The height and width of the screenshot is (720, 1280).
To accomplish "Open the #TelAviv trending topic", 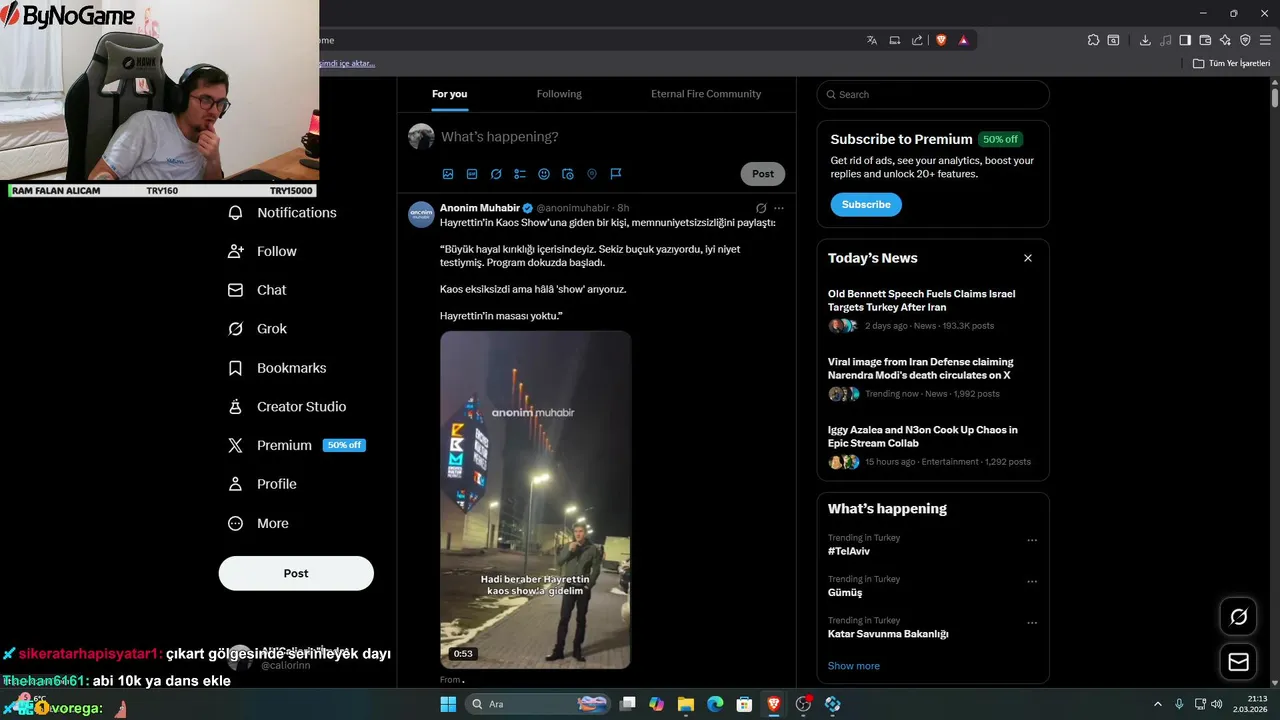I will pyautogui.click(x=849, y=551).
